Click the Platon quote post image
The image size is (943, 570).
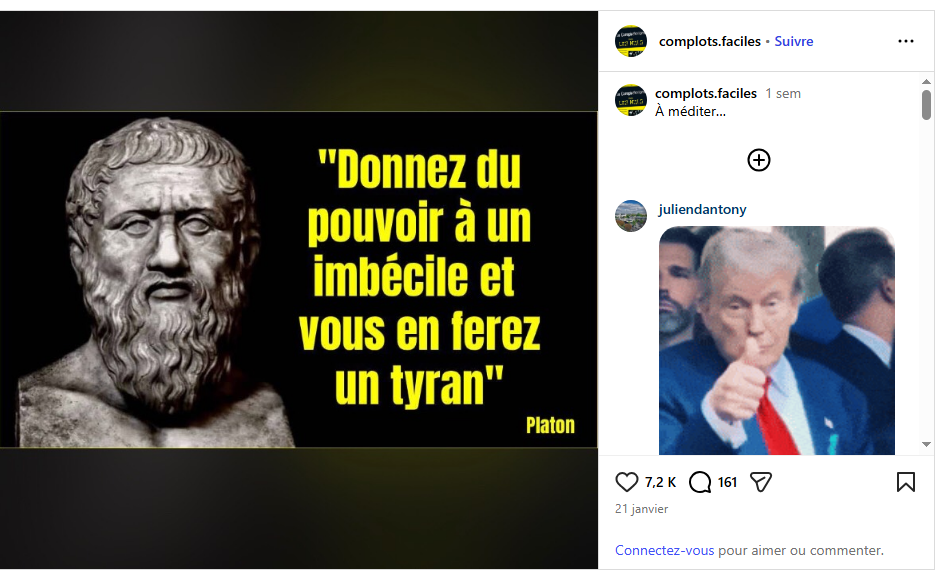tap(299, 280)
